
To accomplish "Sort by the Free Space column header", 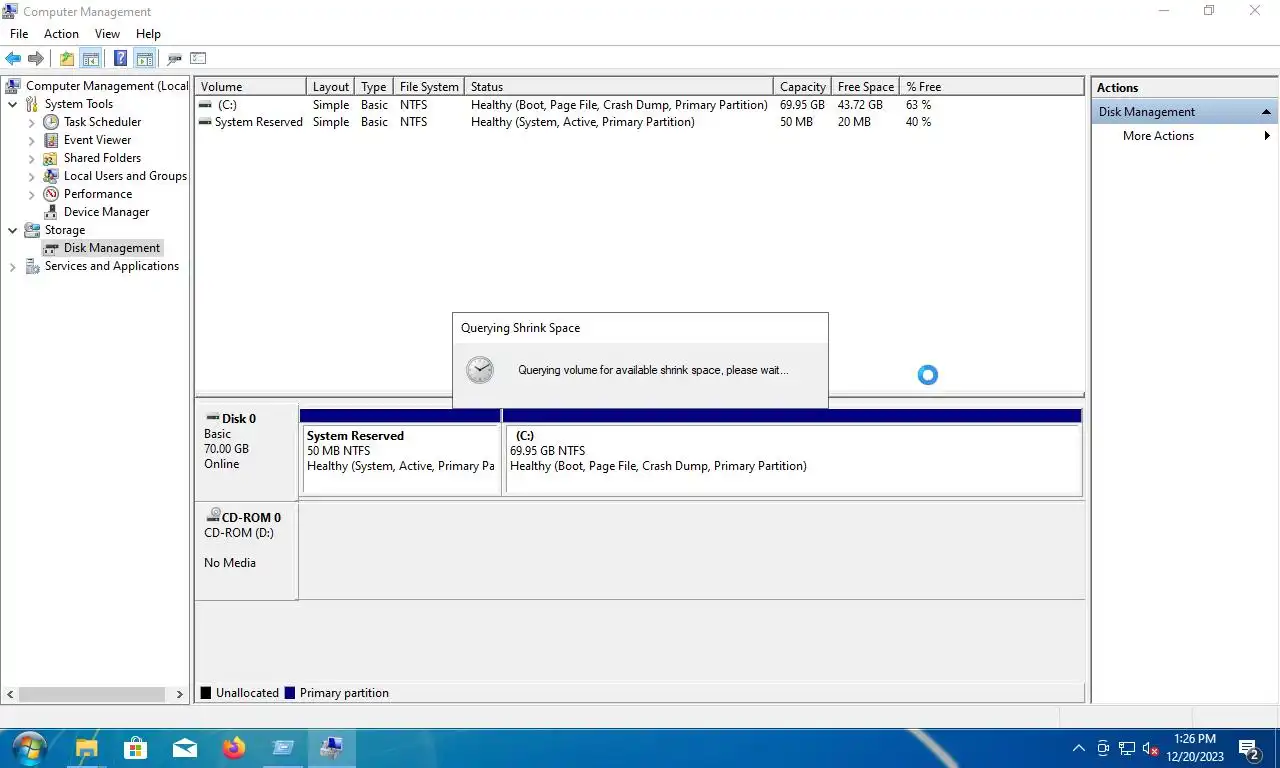I will coord(866,87).
